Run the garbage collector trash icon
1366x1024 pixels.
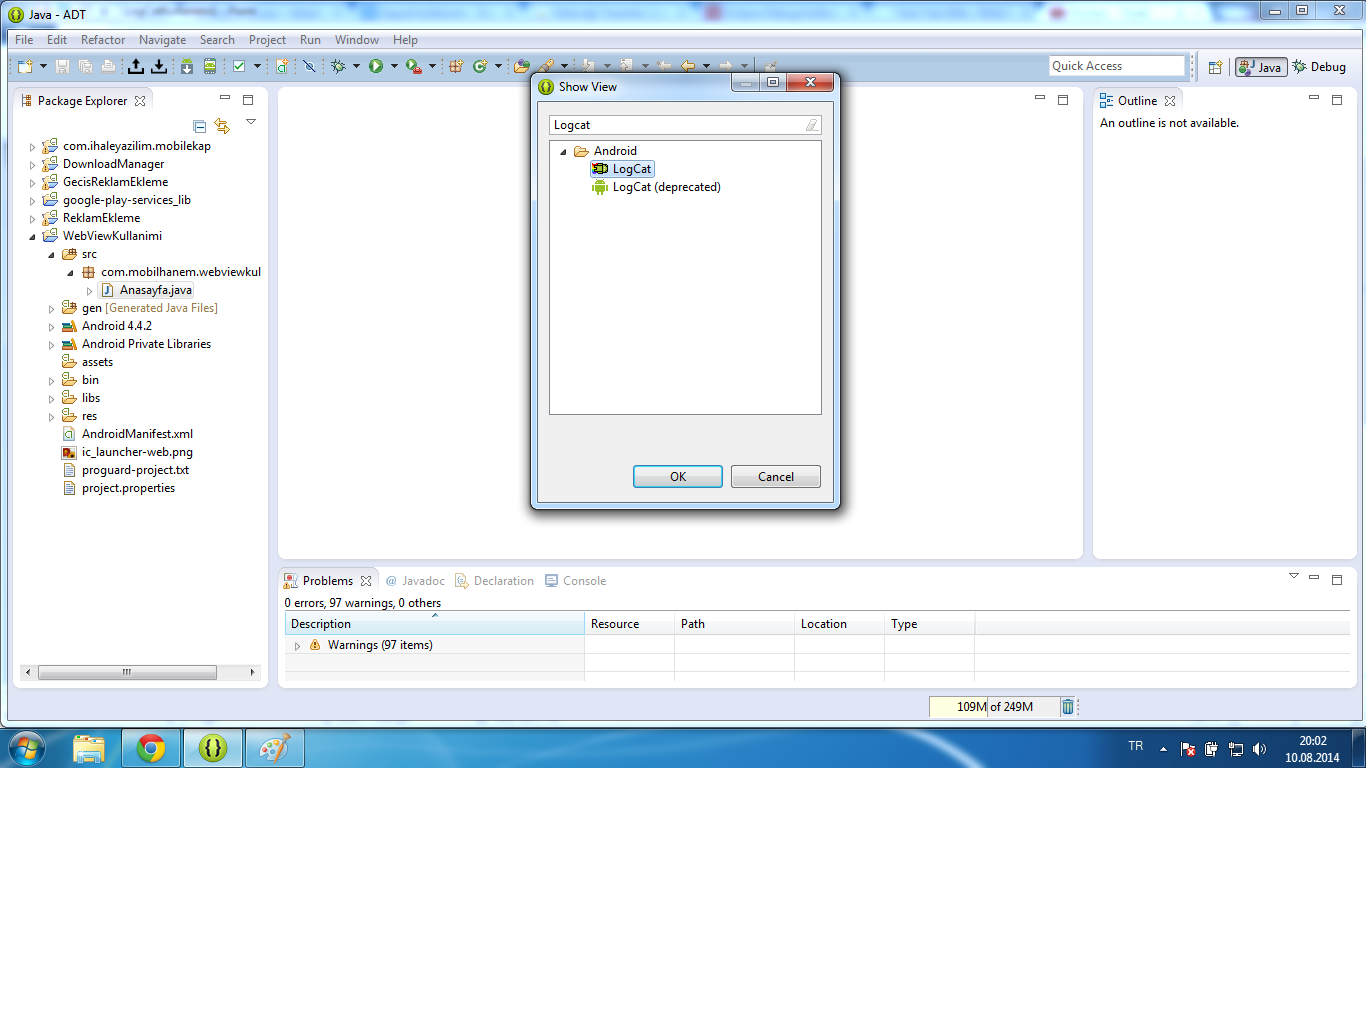[1068, 707]
